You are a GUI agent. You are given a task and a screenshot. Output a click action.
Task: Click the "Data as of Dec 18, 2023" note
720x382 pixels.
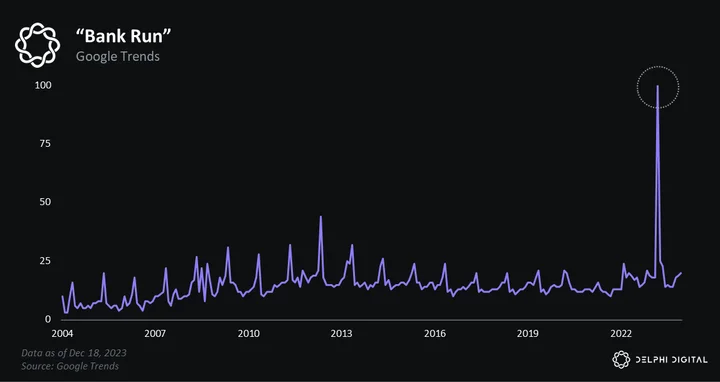click(x=74, y=353)
